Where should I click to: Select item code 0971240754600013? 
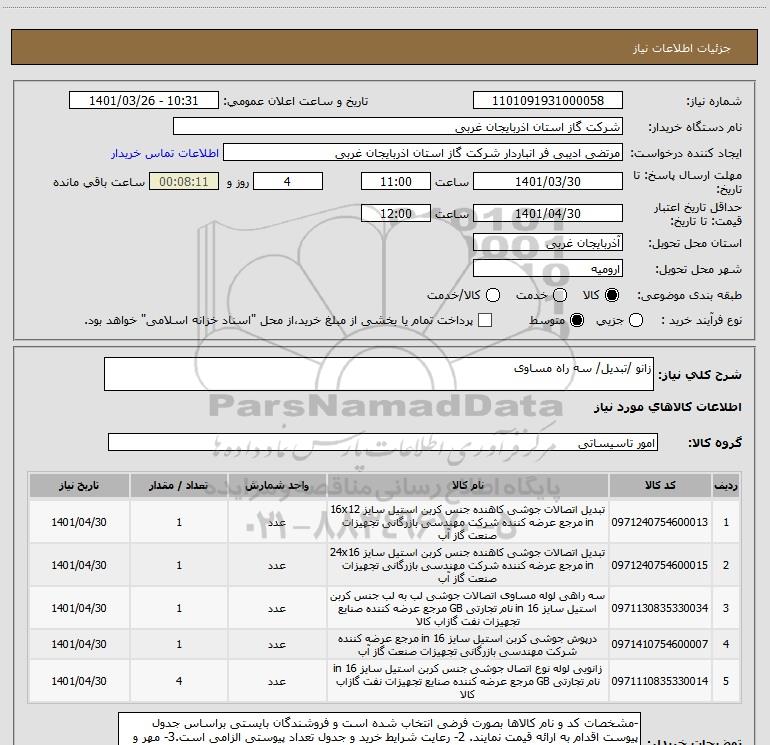click(x=660, y=522)
